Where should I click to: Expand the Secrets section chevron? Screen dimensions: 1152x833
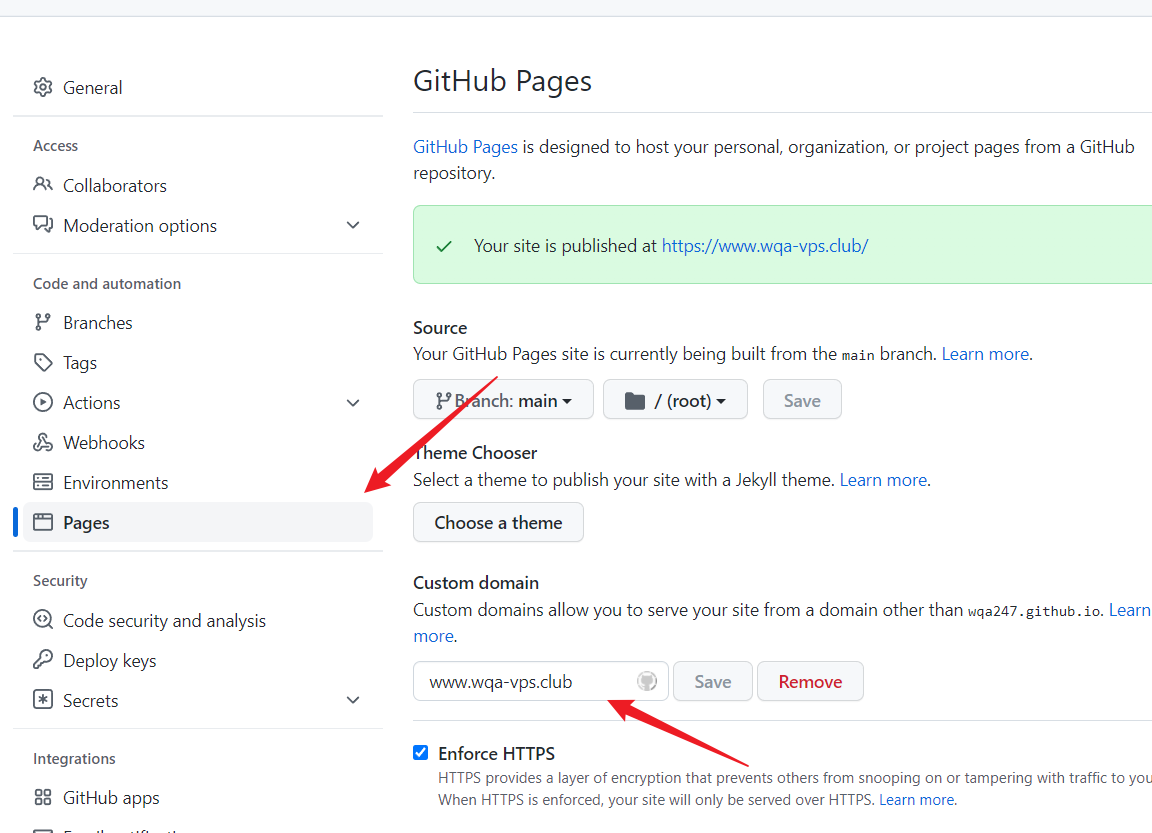(353, 700)
